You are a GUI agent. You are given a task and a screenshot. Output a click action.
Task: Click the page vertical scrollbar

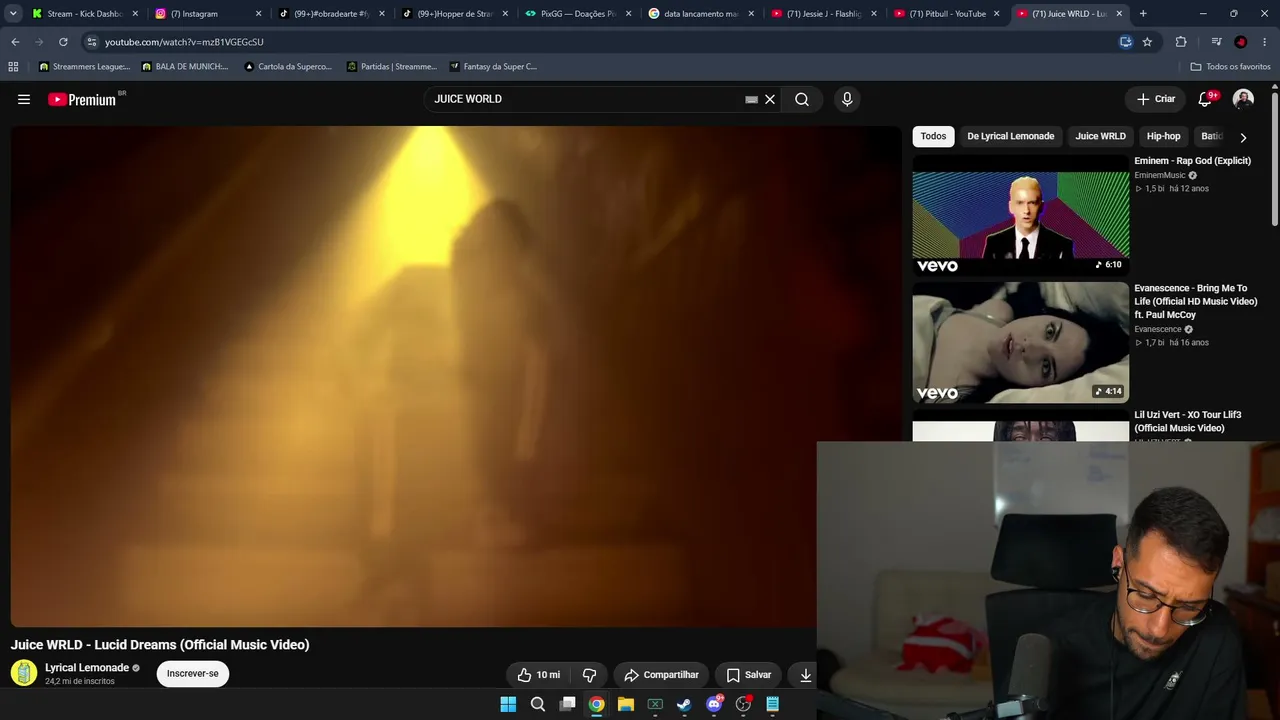tap(1274, 160)
